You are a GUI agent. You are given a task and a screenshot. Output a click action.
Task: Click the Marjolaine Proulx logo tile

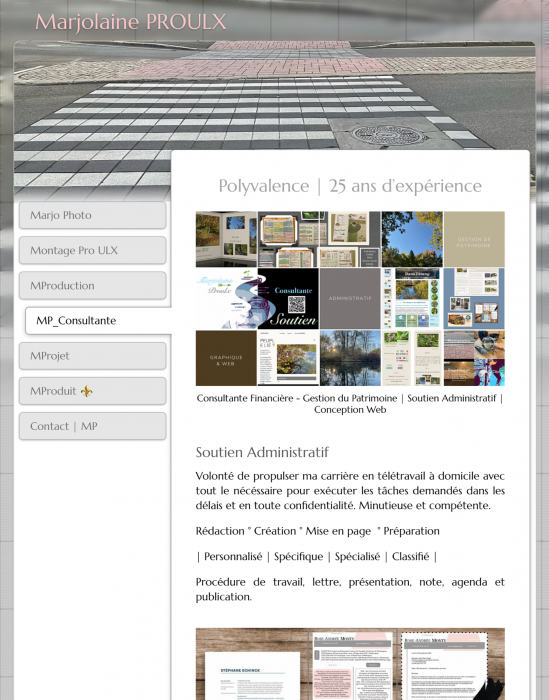click(x=226, y=299)
